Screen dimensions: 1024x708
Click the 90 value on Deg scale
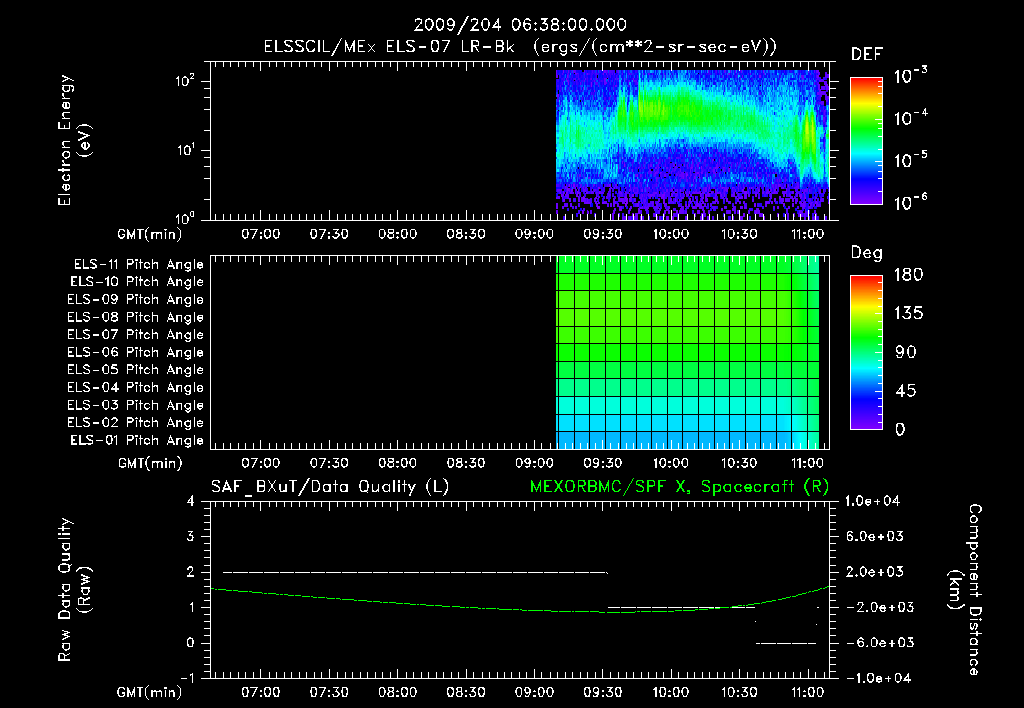tap(906, 353)
